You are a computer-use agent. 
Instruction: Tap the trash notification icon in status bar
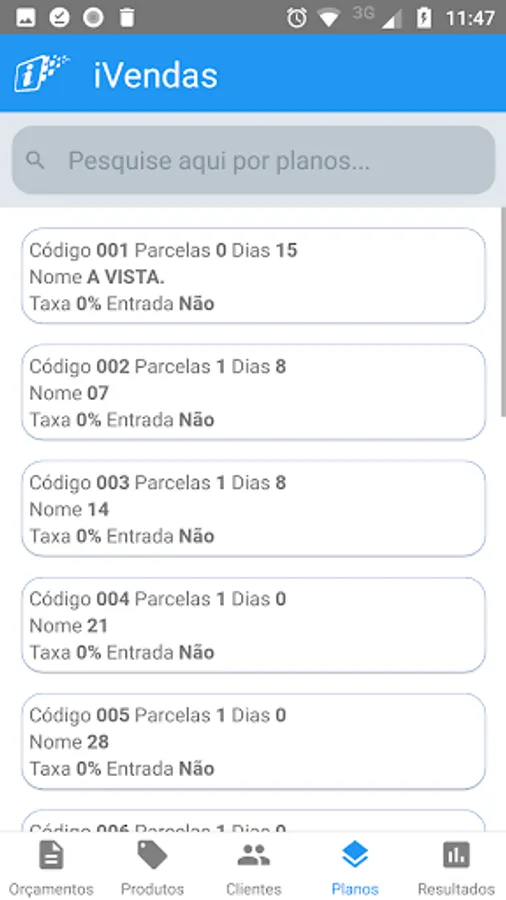pyautogui.click(x=127, y=18)
